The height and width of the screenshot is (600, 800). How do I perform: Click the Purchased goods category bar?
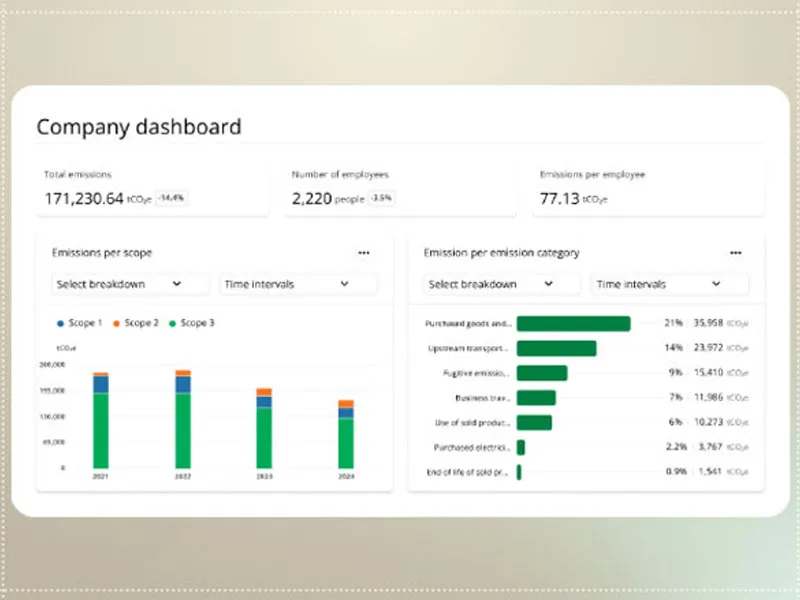(573, 324)
